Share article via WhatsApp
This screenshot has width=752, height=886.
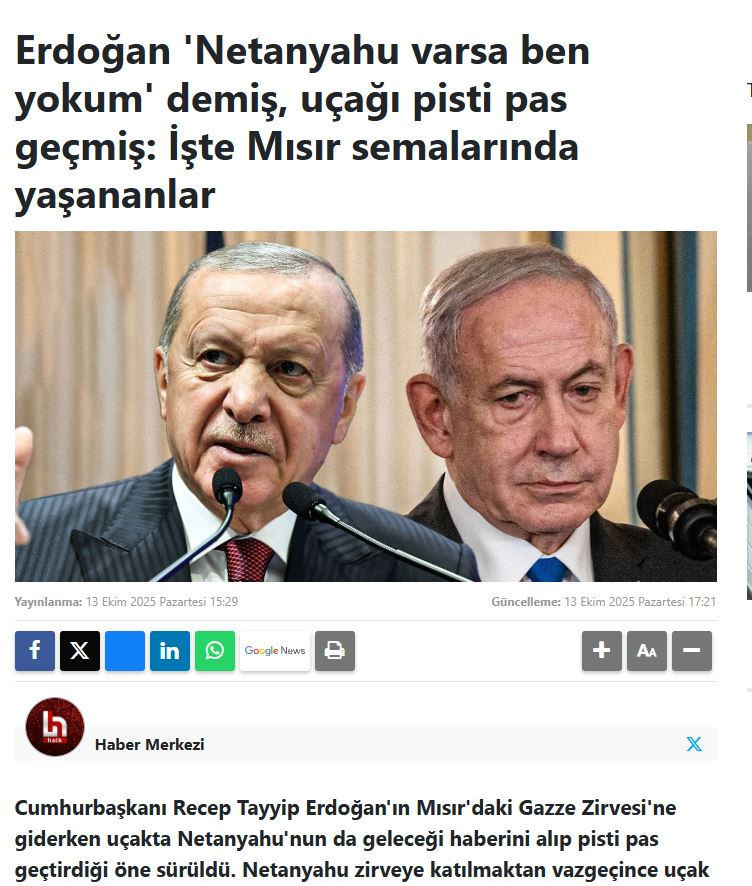(x=215, y=650)
